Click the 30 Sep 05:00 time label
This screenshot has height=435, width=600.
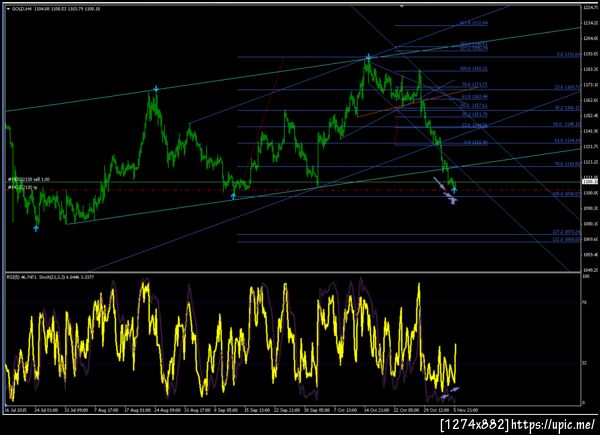[317, 410]
